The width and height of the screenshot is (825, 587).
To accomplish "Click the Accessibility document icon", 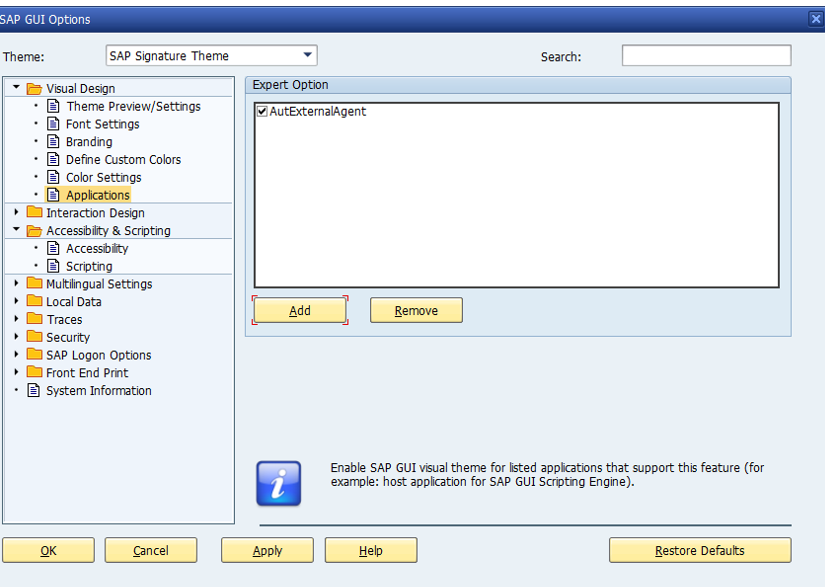I will 53,248.
